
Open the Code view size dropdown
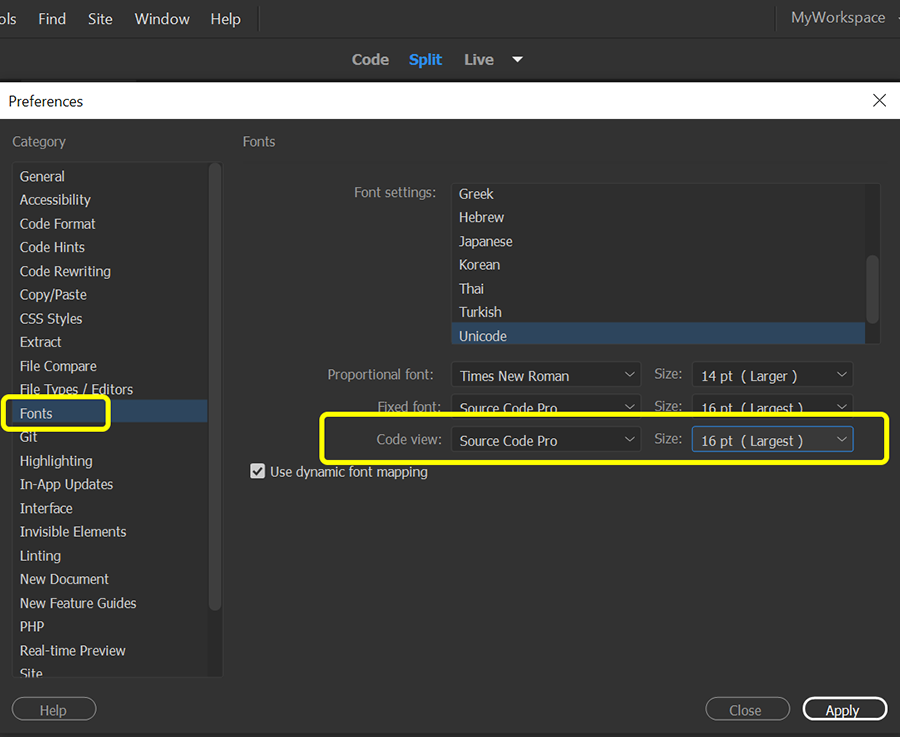(x=772, y=440)
